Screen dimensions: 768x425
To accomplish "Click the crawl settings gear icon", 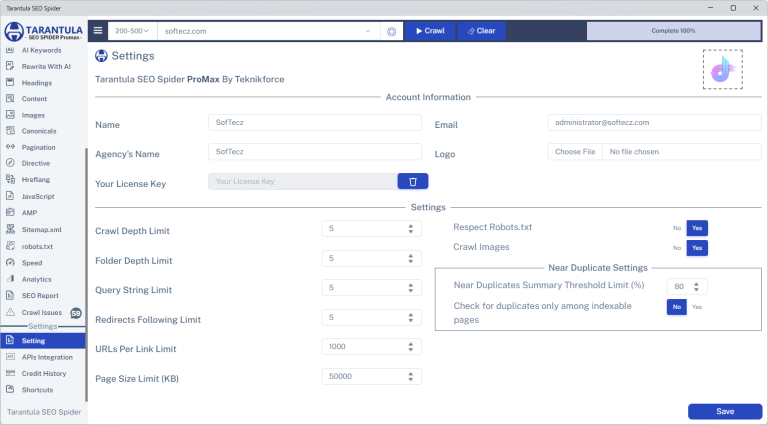I will [x=391, y=31].
